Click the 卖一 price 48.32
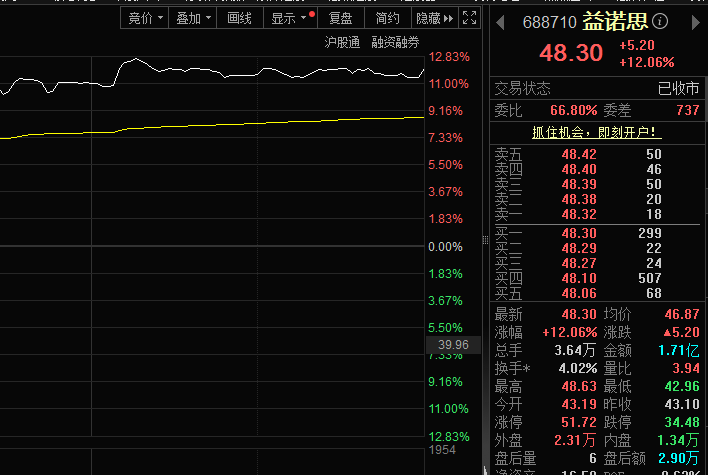This screenshot has height=475, width=708. (x=578, y=214)
